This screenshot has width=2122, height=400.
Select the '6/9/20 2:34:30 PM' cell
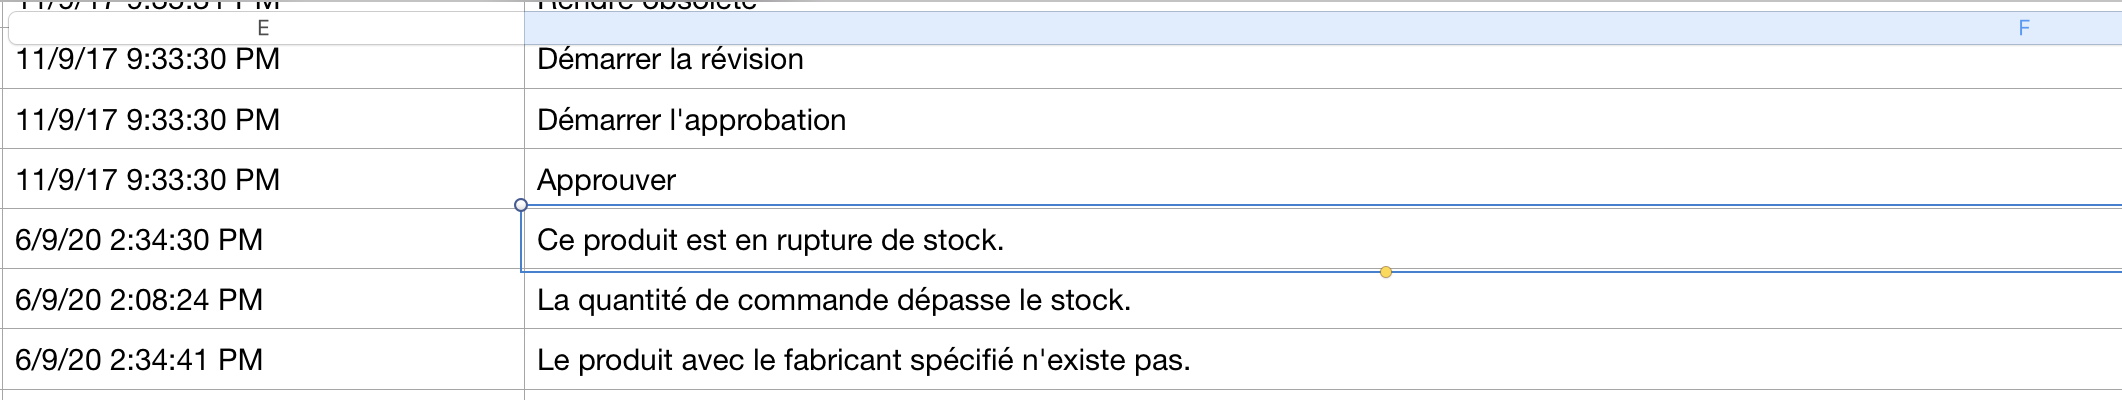(x=263, y=239)
